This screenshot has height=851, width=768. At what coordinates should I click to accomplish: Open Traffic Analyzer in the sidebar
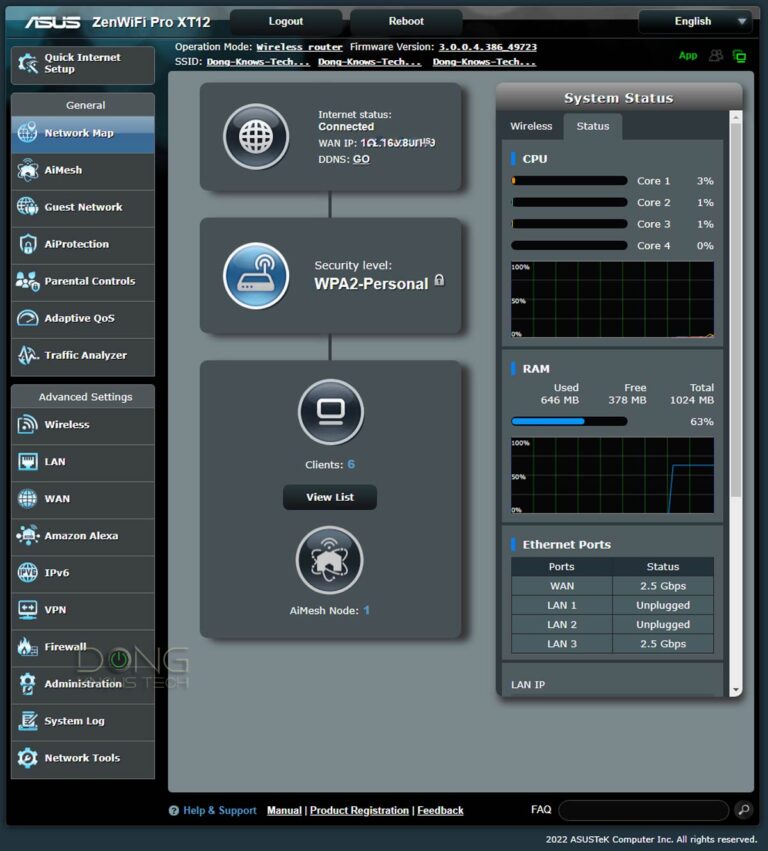pyautogui.click(x=83, y=355)
